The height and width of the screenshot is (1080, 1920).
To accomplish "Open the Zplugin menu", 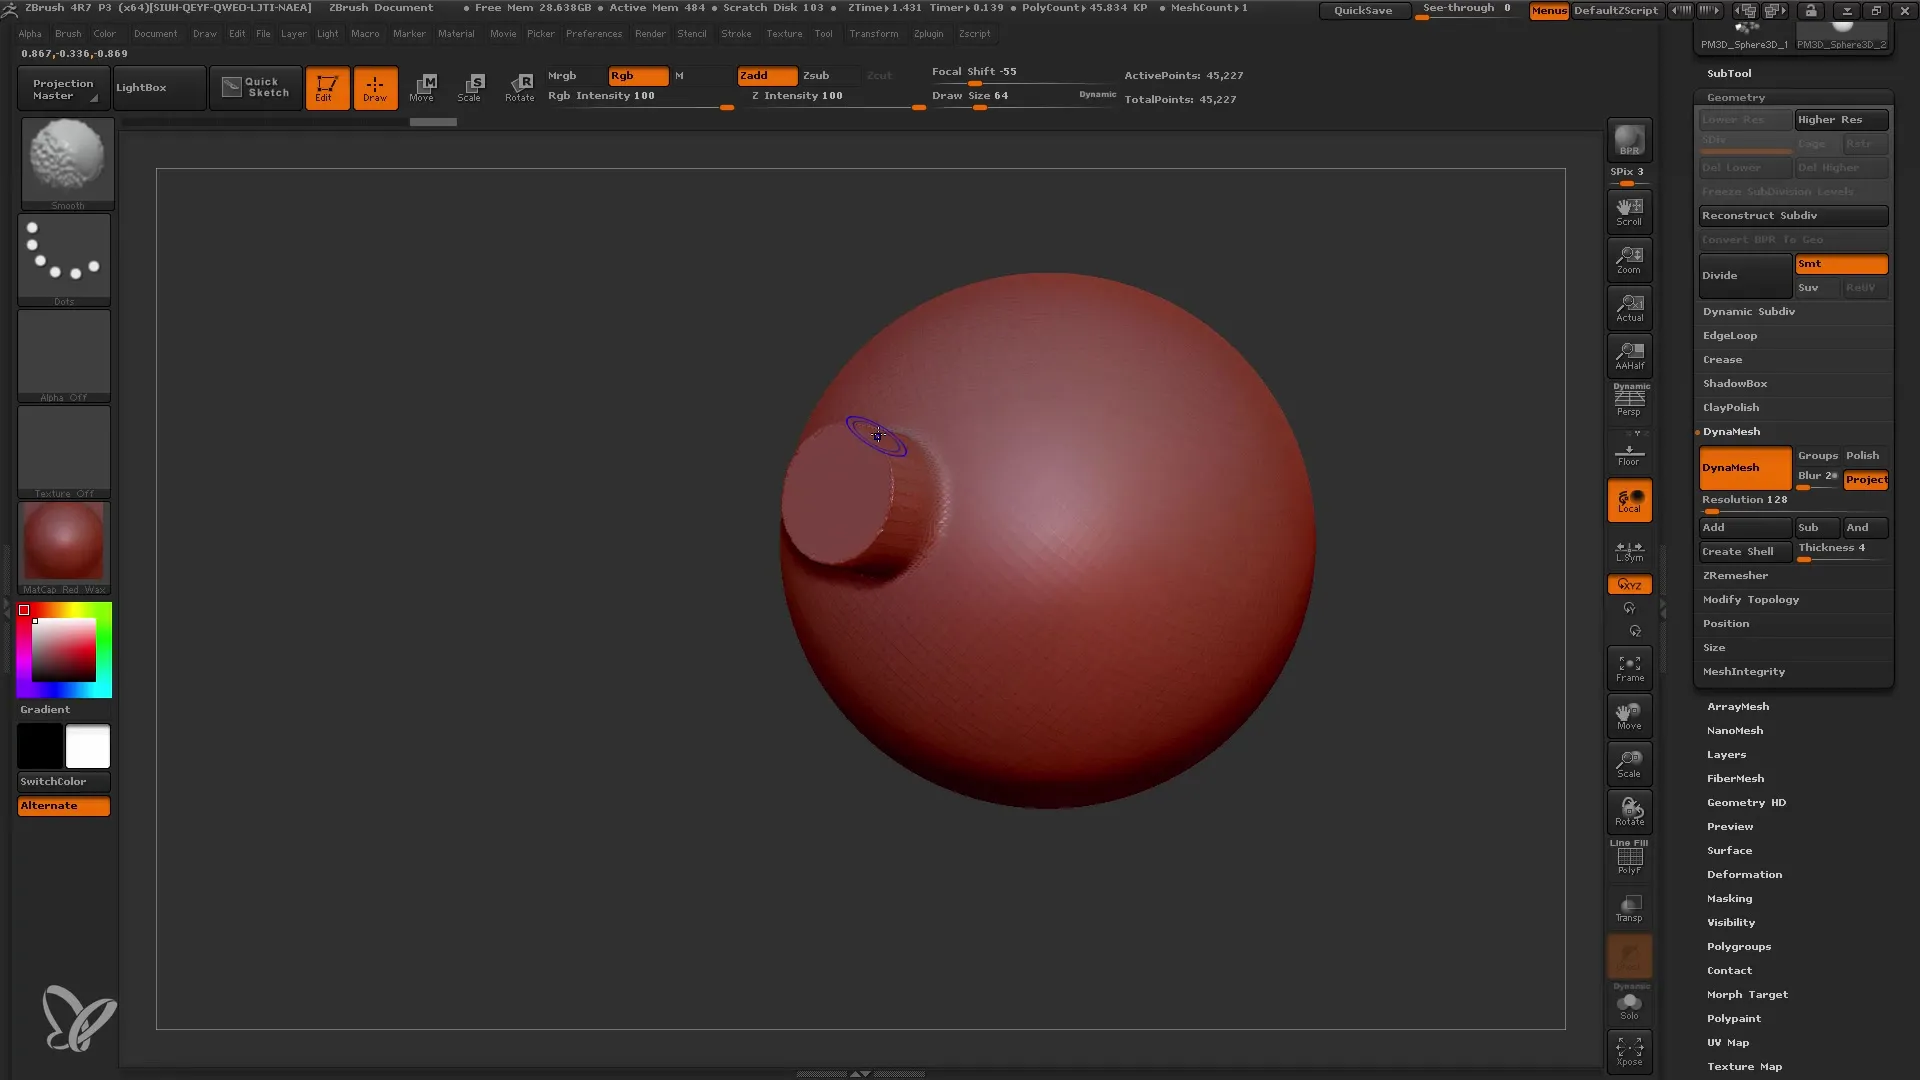I will pyautogui.click(x=928, y=34).
